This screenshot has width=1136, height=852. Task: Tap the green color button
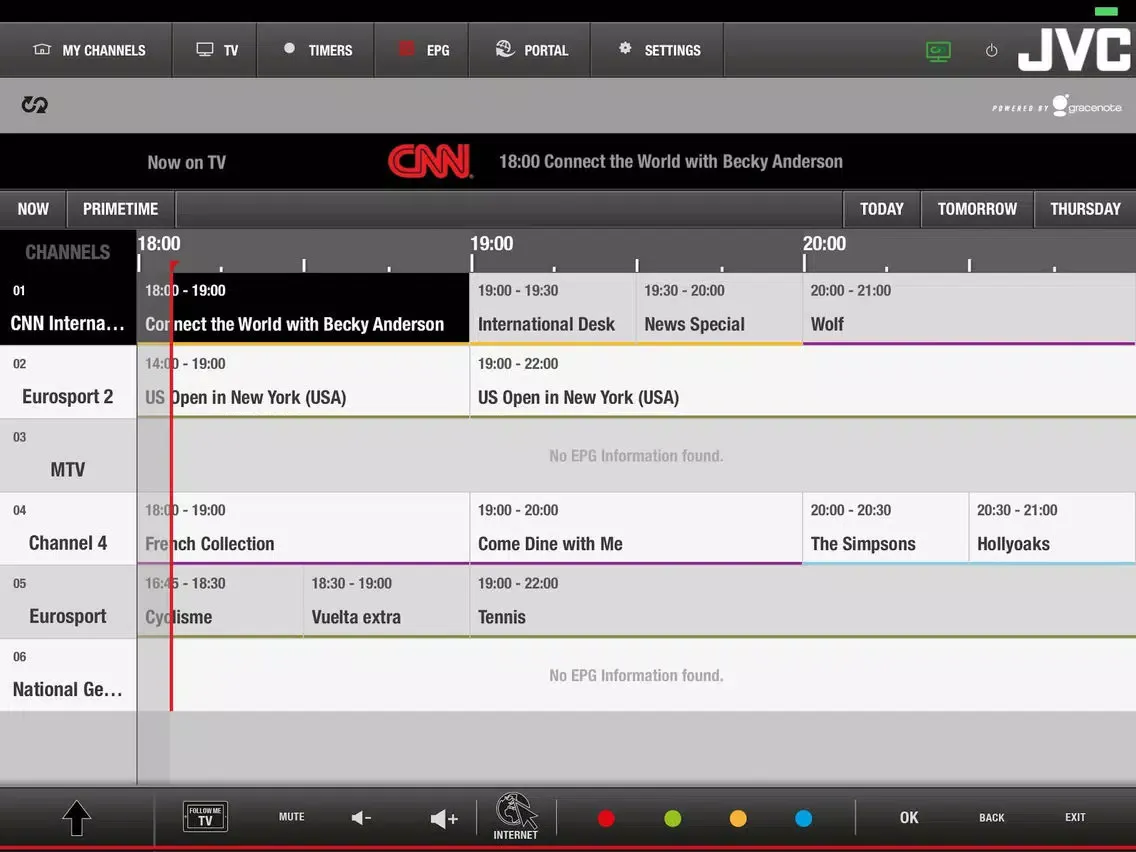click(672, 818)
